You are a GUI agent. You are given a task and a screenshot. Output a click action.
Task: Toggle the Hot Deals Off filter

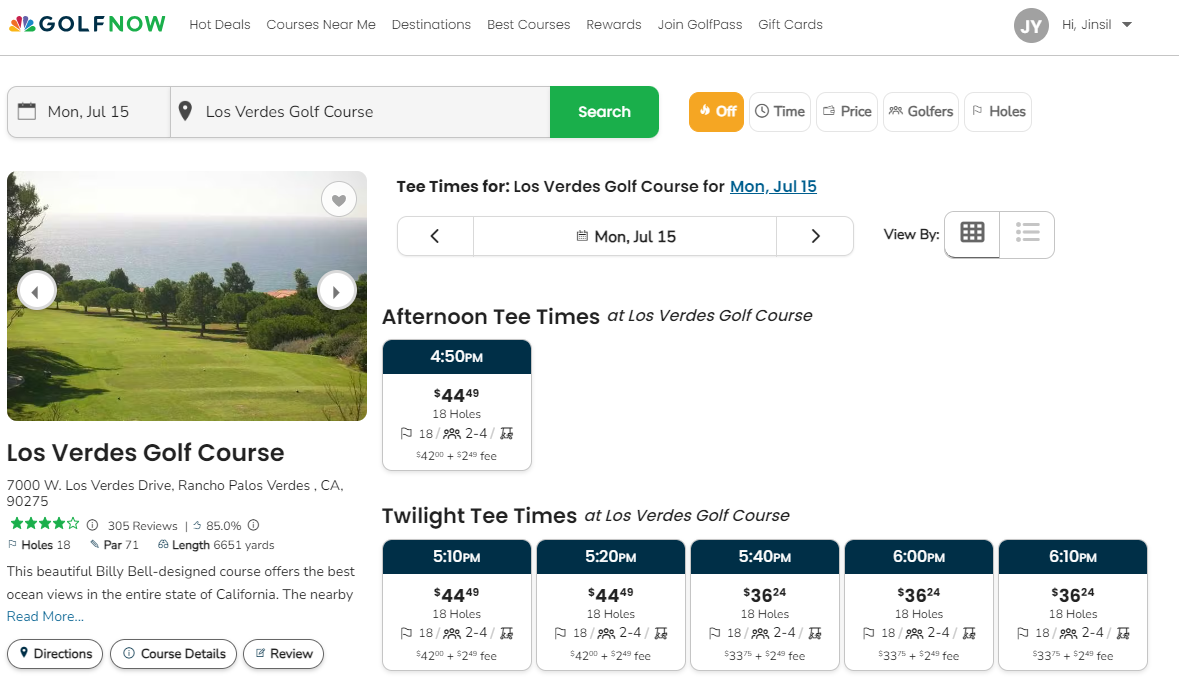[x=717, y=112]
